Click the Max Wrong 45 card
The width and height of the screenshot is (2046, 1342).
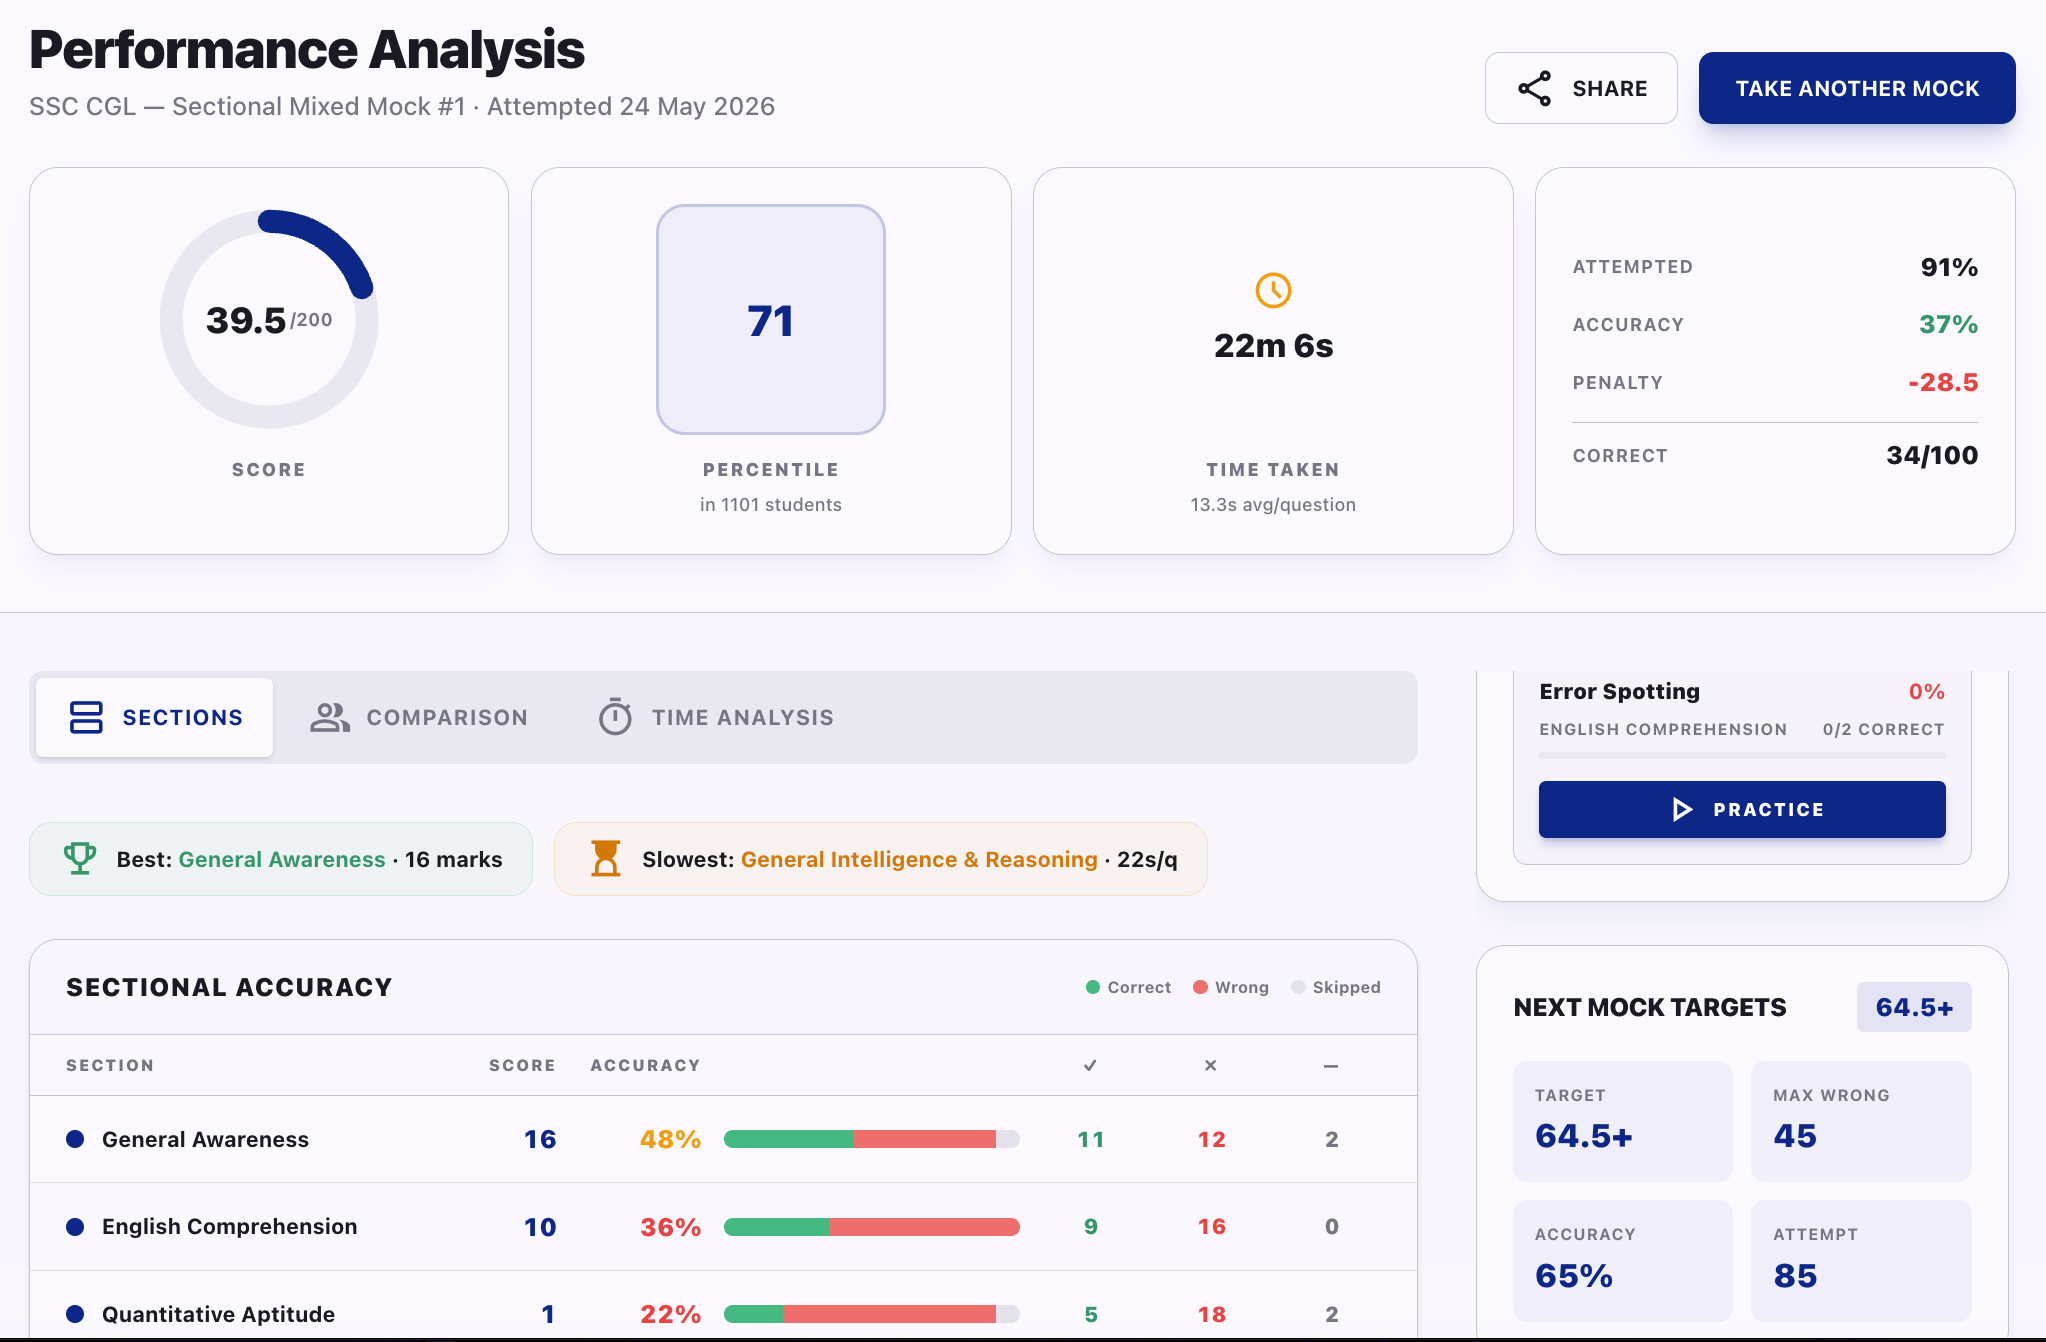[x=1861, y=1121]
